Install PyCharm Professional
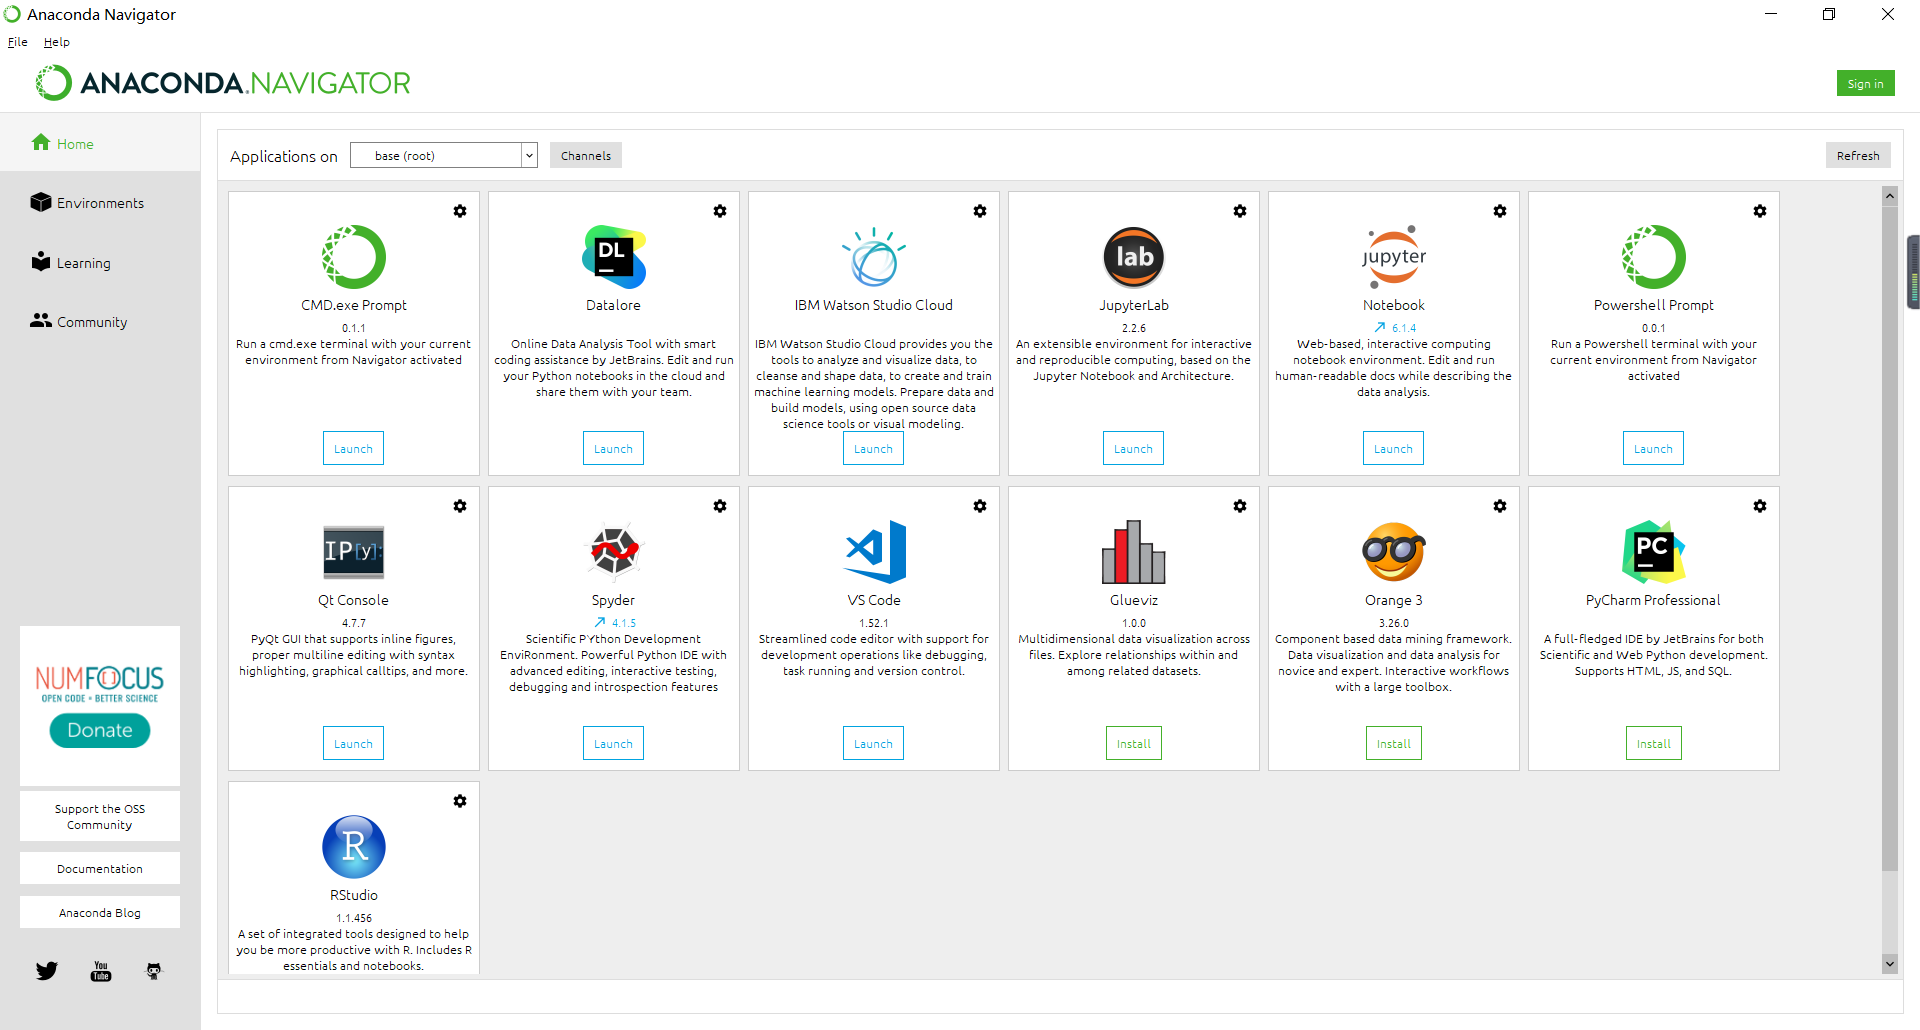This screenshot has height=1030, width=1920. 1654,743
